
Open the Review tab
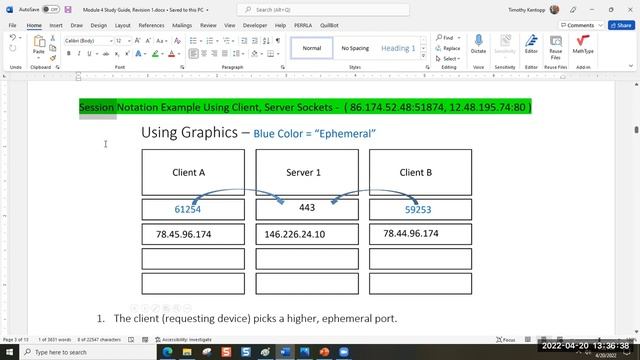click(x=208, y=25)
